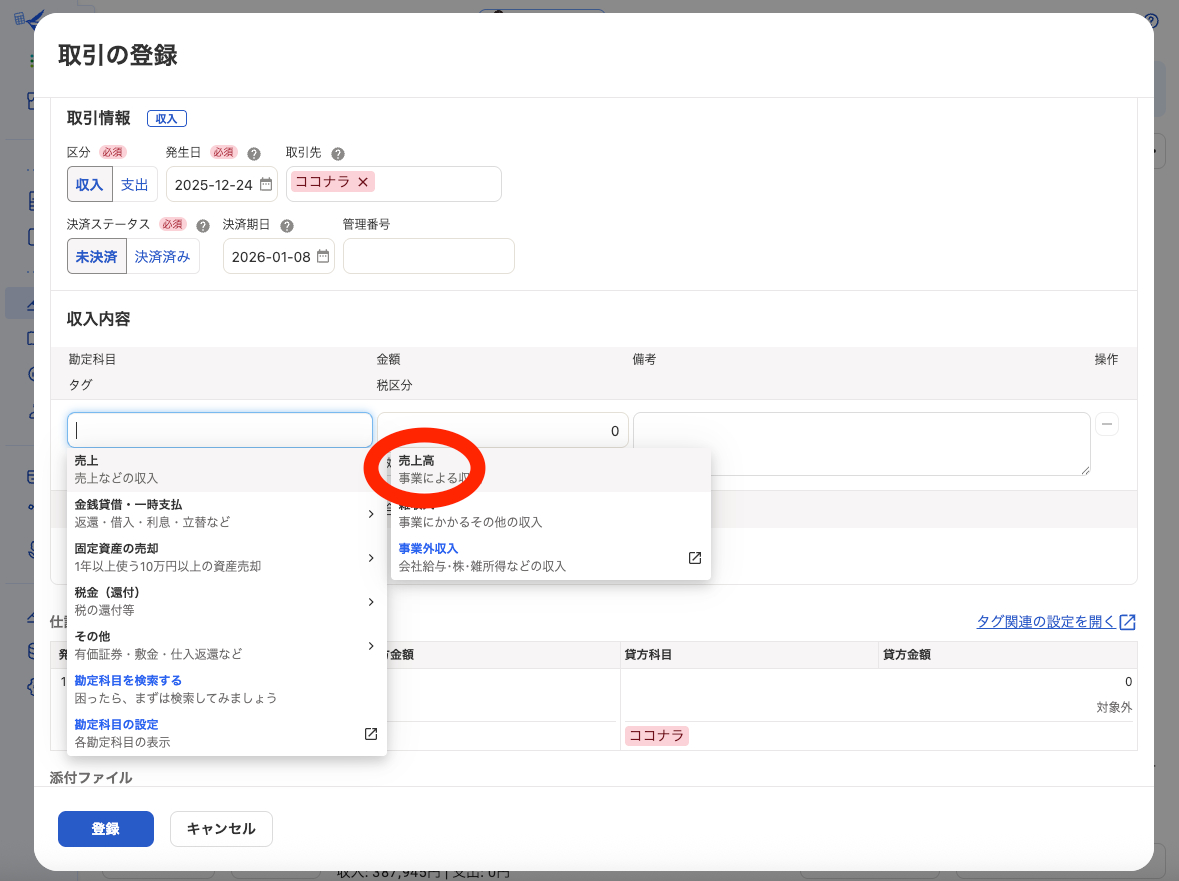1179x881 pixels.
Task: Set settlement status to 決済済み
Action: point(162,257)
